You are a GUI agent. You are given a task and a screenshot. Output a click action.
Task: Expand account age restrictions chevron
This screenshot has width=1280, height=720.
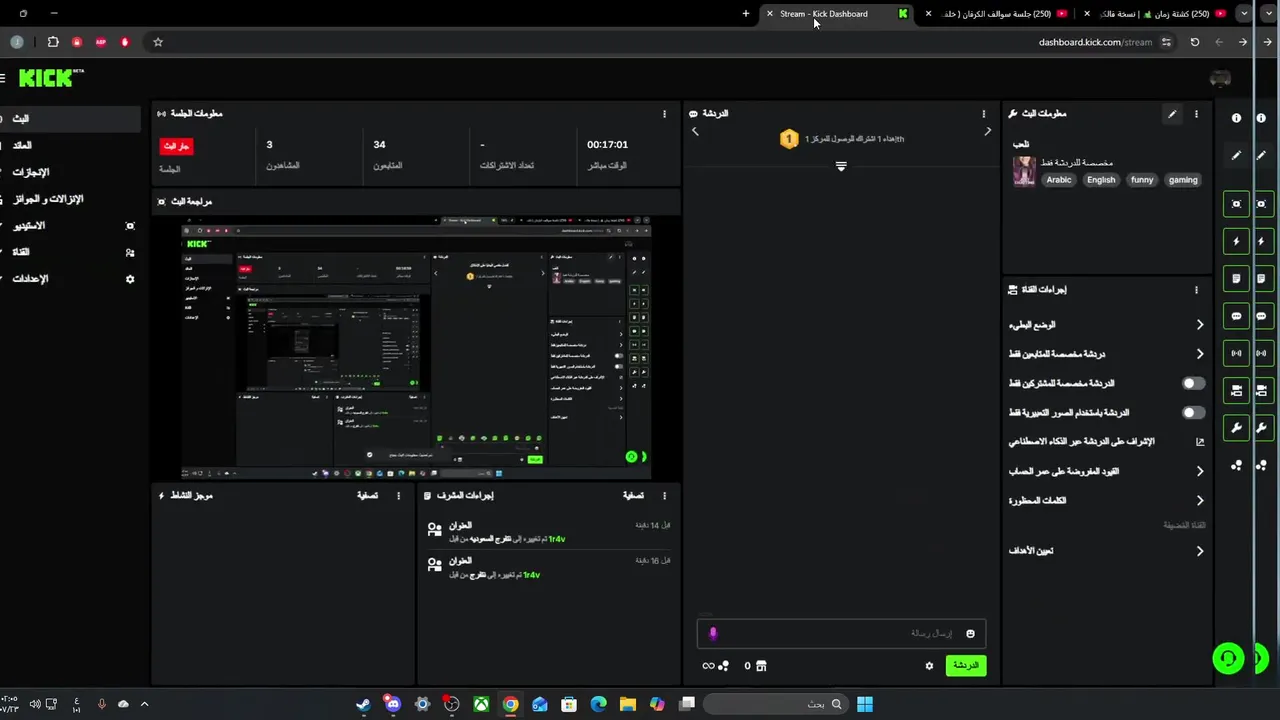(x=1200, y=471)
